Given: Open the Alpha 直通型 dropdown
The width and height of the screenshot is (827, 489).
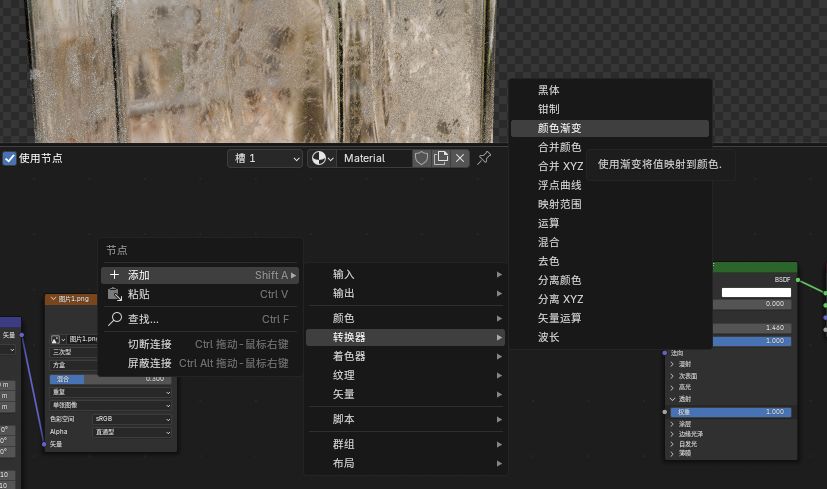Looking at the screenshot, I should coord(132,433).
